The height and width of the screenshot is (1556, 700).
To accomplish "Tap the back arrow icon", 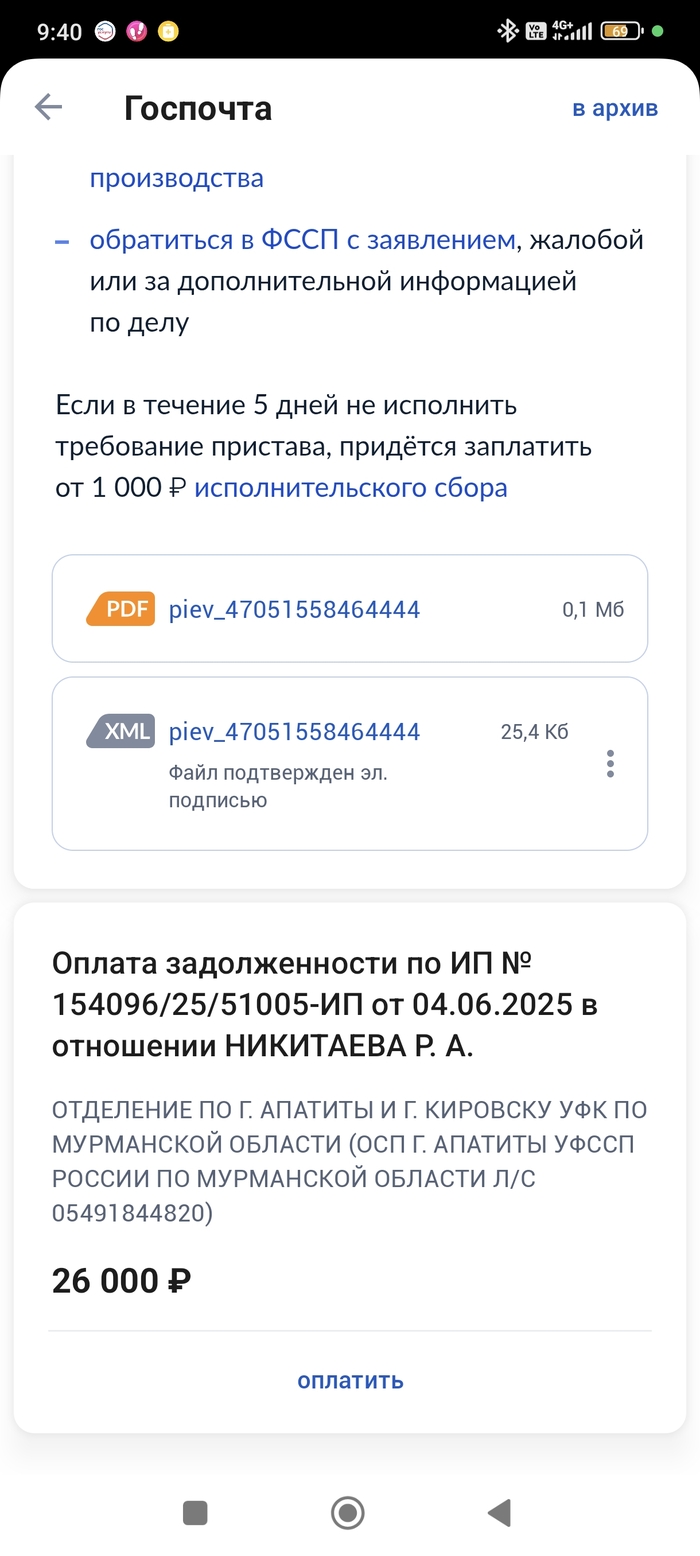I will (48, 108).
